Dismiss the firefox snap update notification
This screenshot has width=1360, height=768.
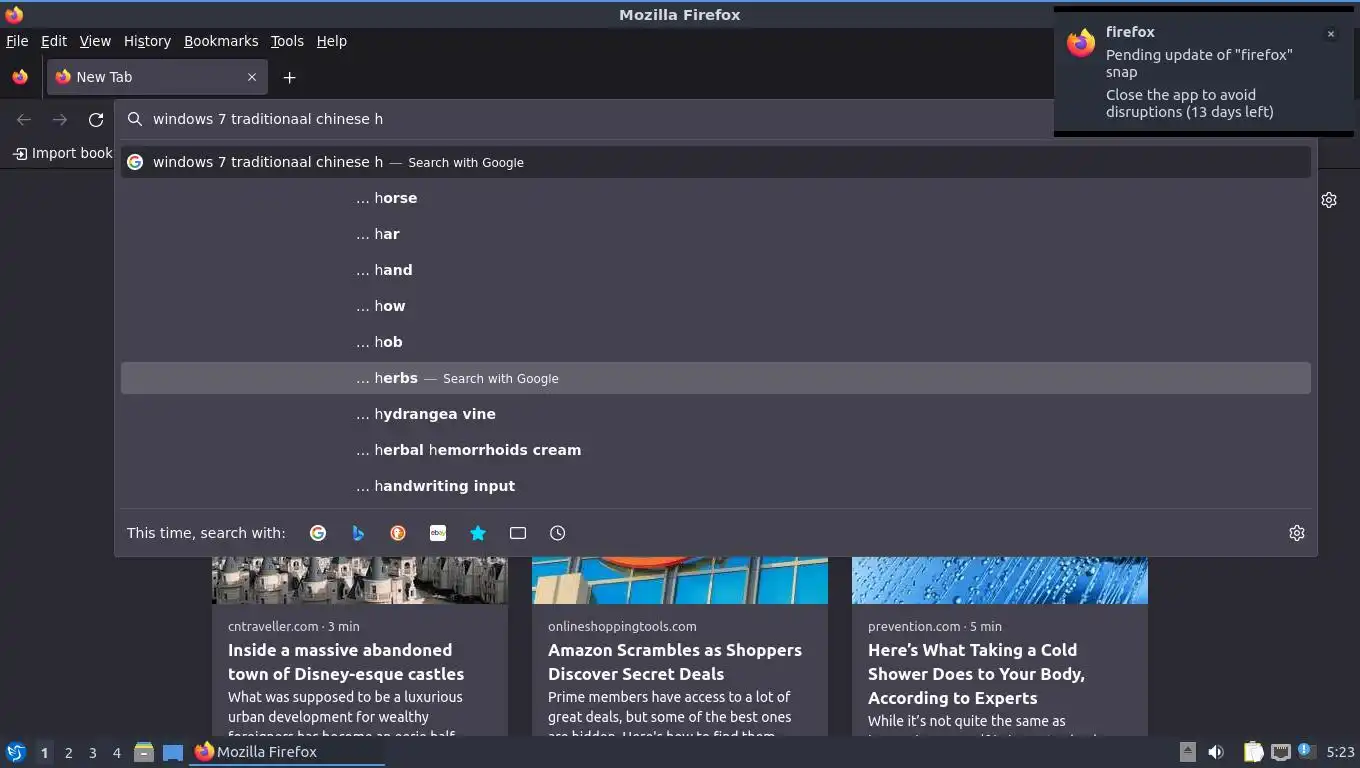tap(1331, 34)
